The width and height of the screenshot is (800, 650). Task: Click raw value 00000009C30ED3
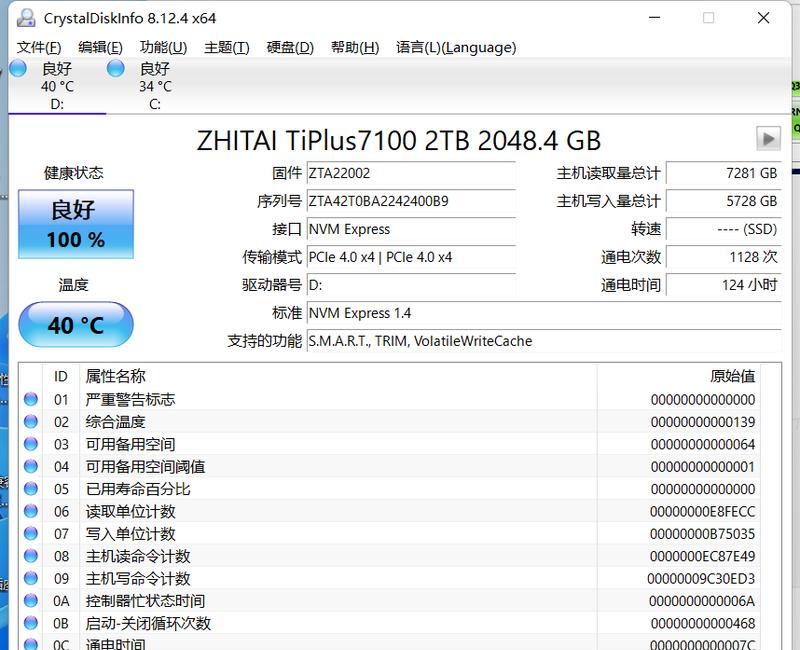(701, 579)
